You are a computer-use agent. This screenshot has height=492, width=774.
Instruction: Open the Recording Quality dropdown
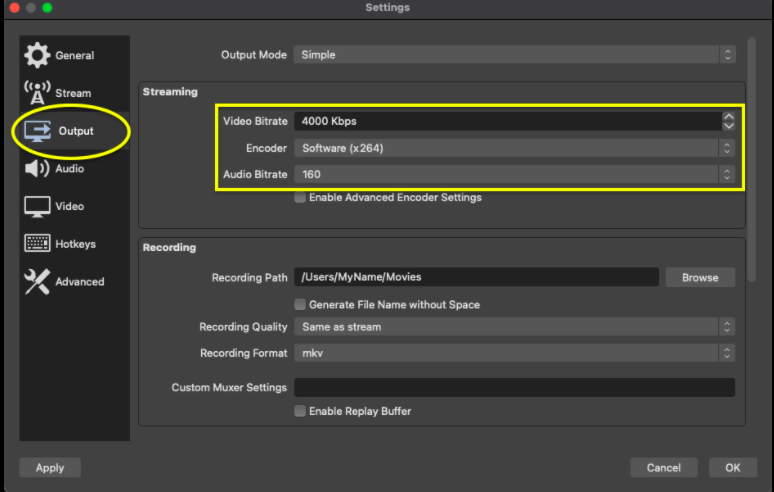pyautogui.click(x=514, y=327)
